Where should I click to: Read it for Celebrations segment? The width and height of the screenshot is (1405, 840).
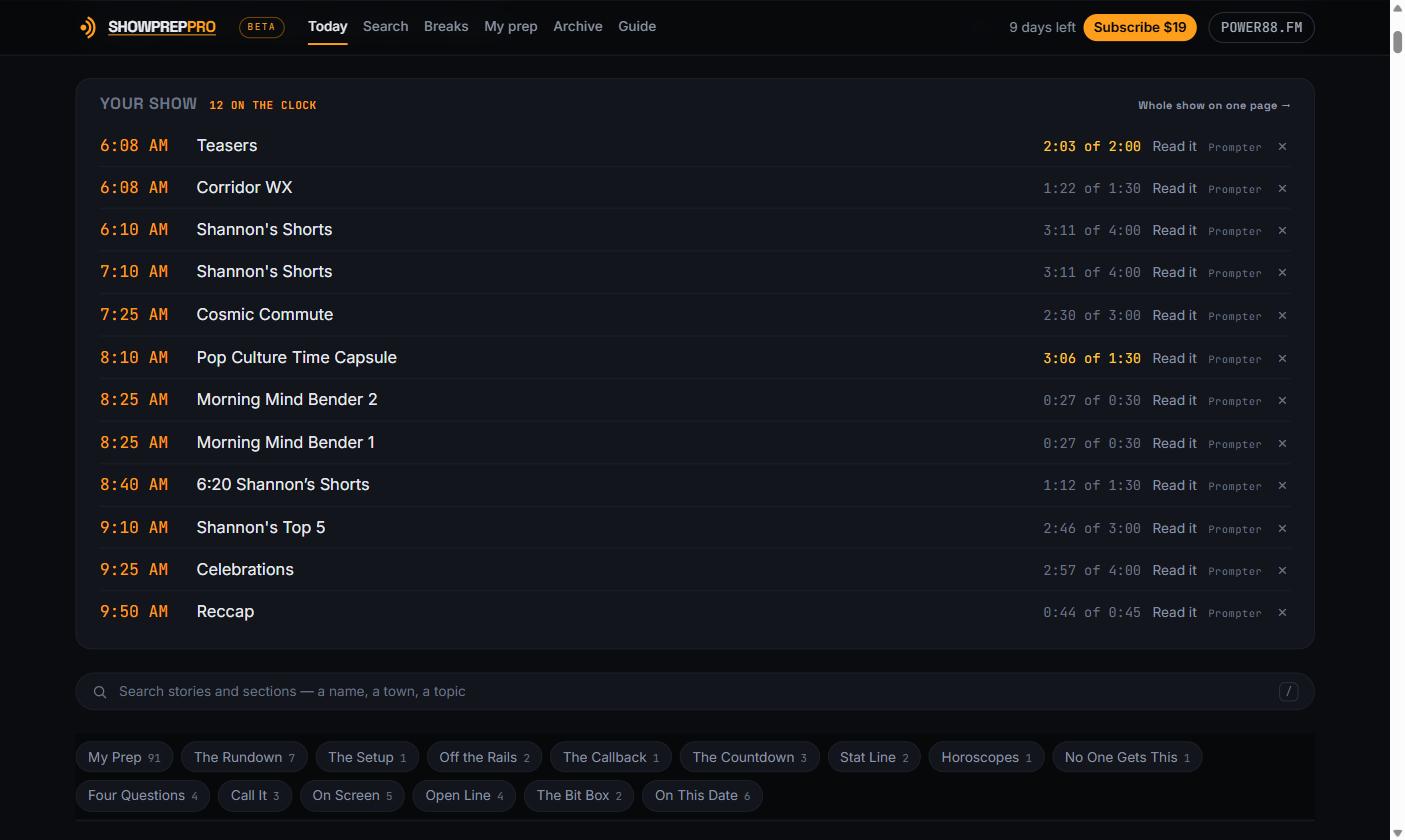point(1174,570)
